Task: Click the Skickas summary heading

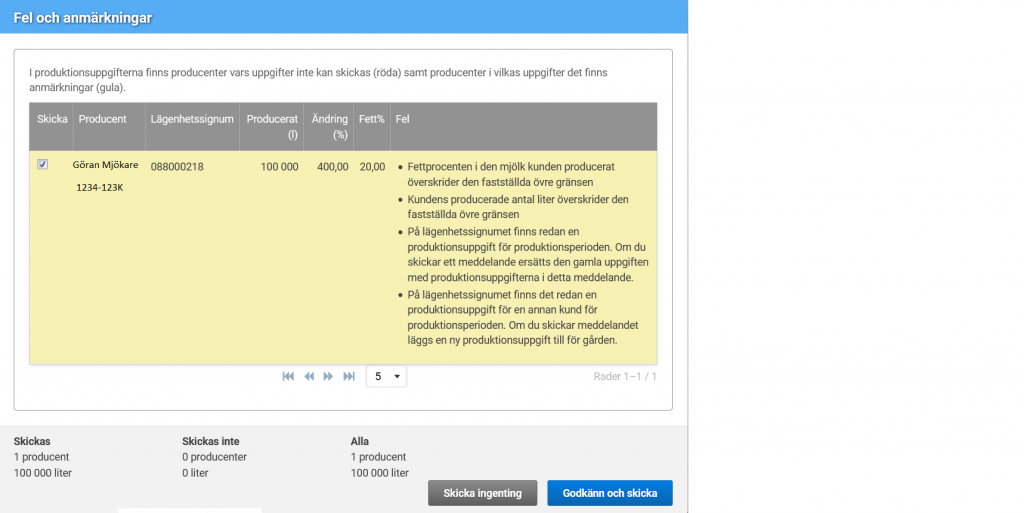Action: pyautogui.click(x=32, y=441)
